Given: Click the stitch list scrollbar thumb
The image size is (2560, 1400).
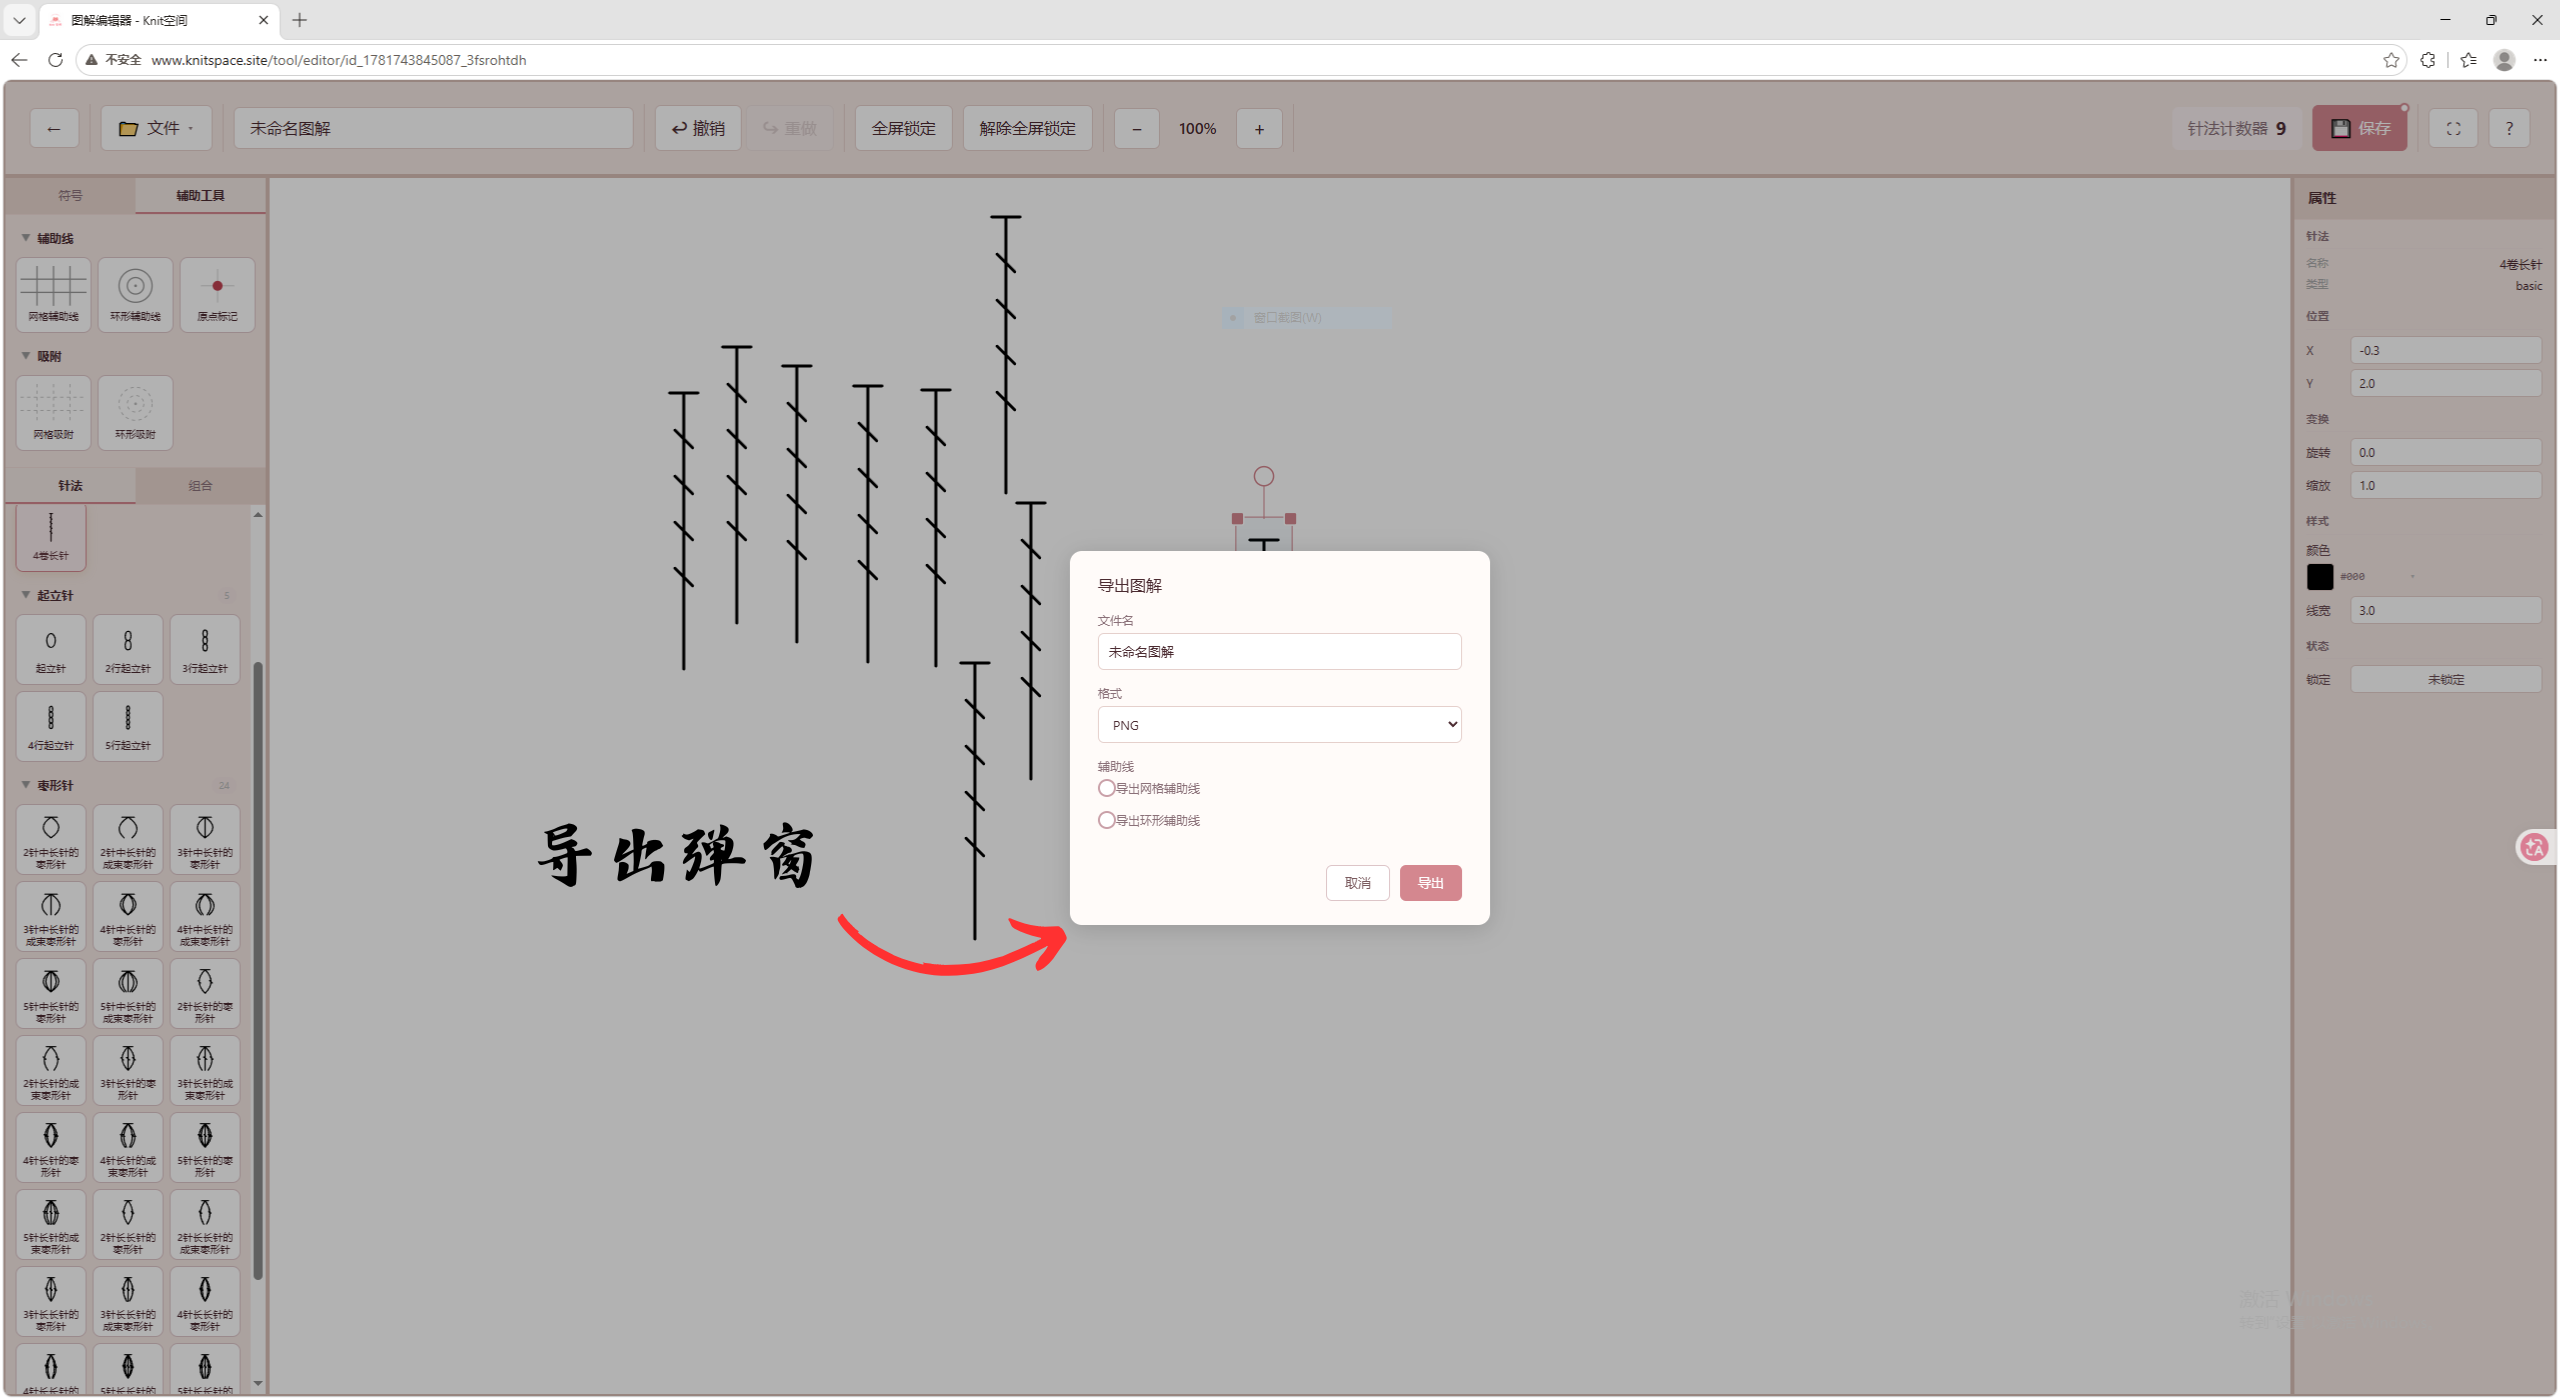Looking at the screenshot, I should click(258, 970).
